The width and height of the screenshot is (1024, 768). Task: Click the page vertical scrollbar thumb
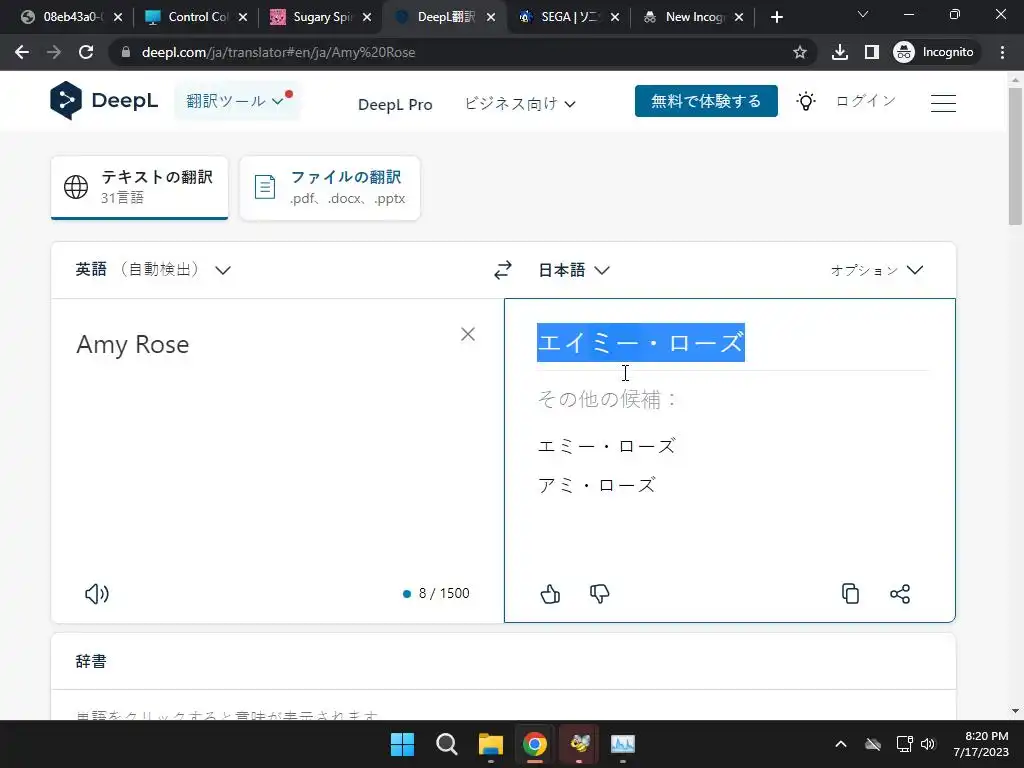(x=1015, y=155)
